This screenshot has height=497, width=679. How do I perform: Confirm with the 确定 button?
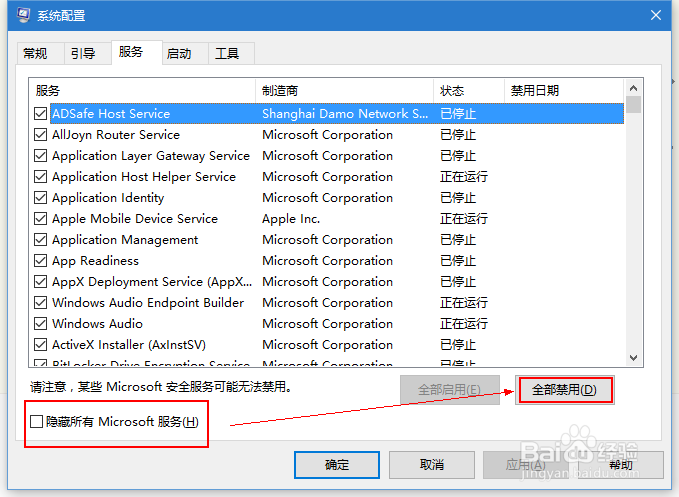coord(337,465)
